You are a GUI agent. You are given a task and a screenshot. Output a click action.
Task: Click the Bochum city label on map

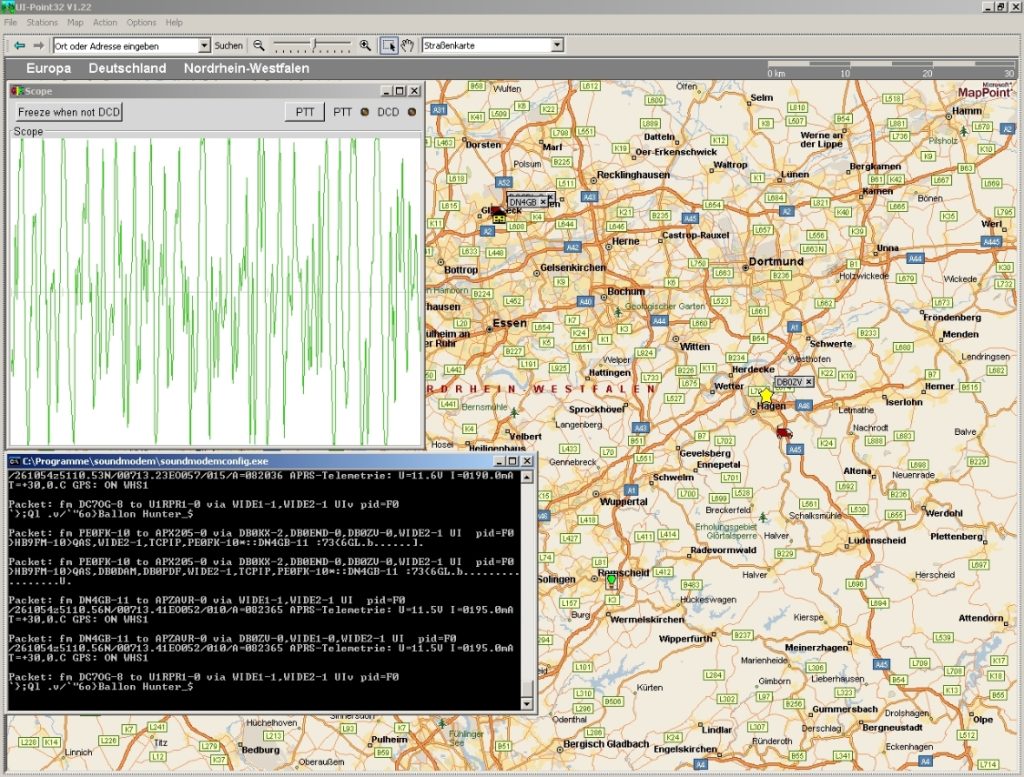[626, 291]
